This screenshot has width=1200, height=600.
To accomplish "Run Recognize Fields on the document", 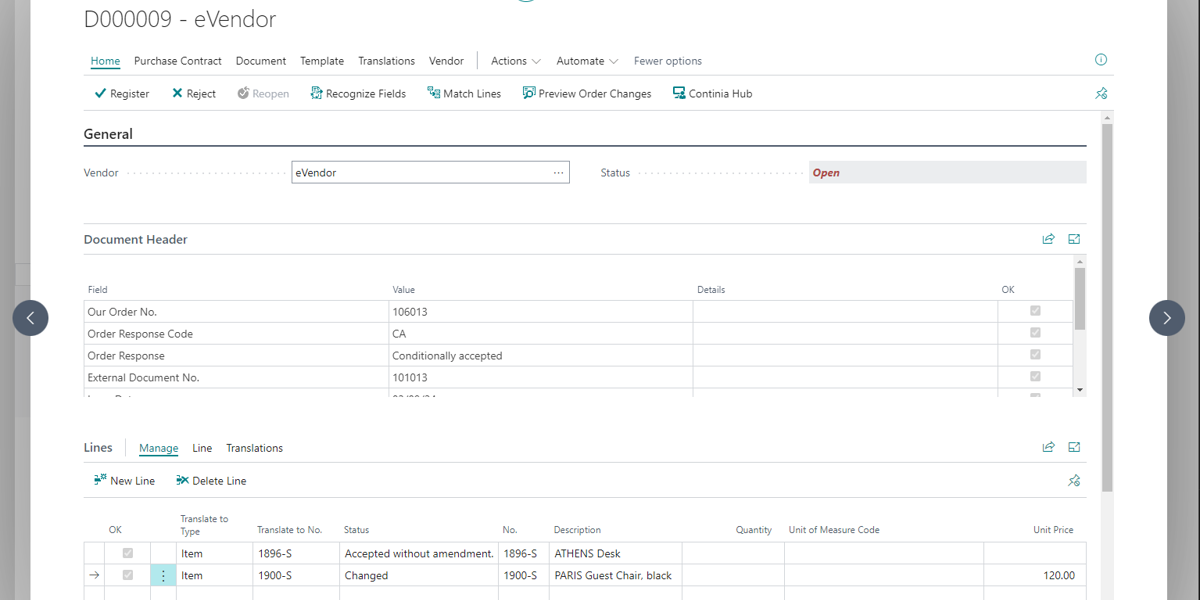I will [x=357, y=94].
